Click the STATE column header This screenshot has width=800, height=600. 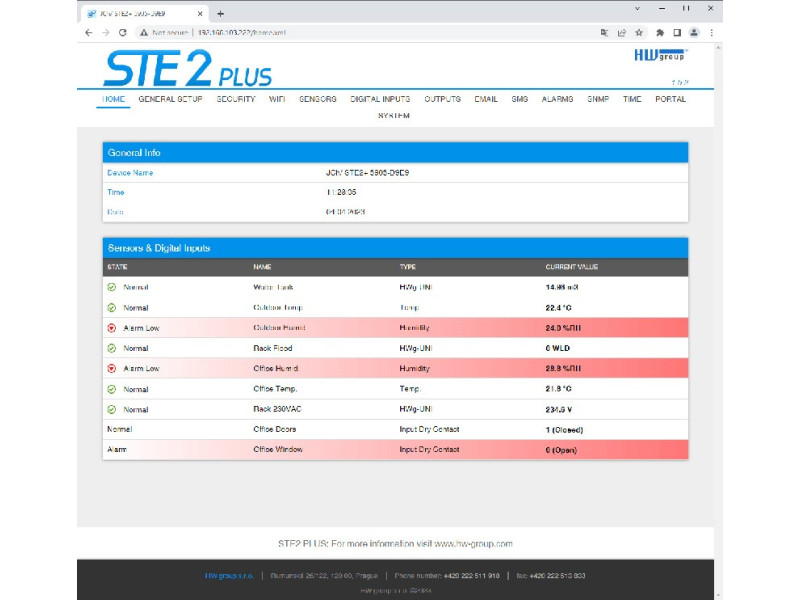click(117, 267)
